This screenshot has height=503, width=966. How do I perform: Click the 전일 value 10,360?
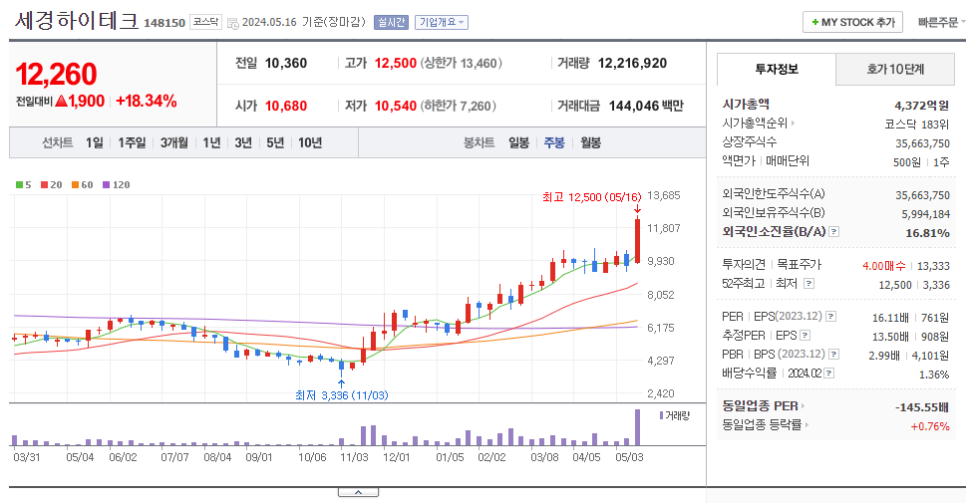286,63
